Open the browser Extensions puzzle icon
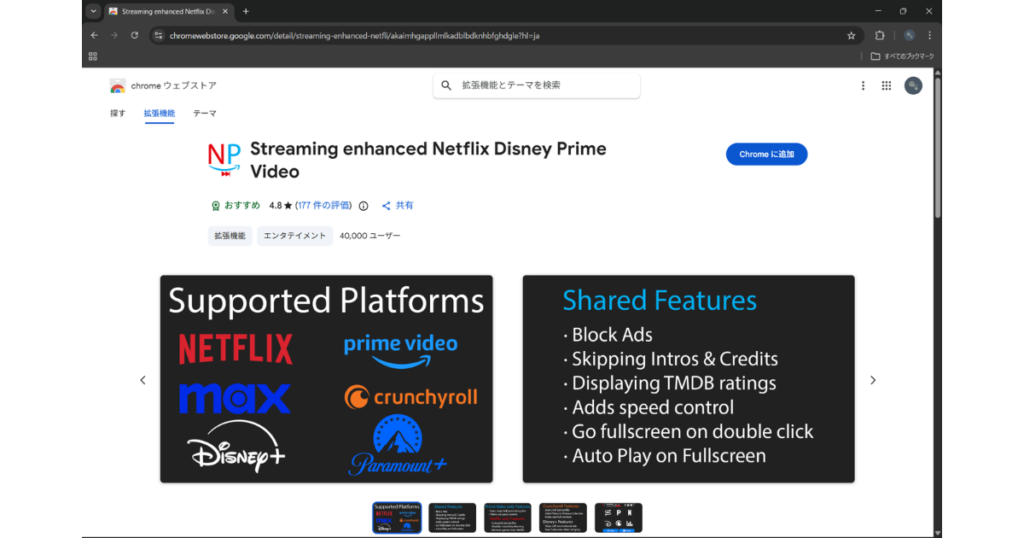The image size is (1024, 538). [x=880, y=35]
